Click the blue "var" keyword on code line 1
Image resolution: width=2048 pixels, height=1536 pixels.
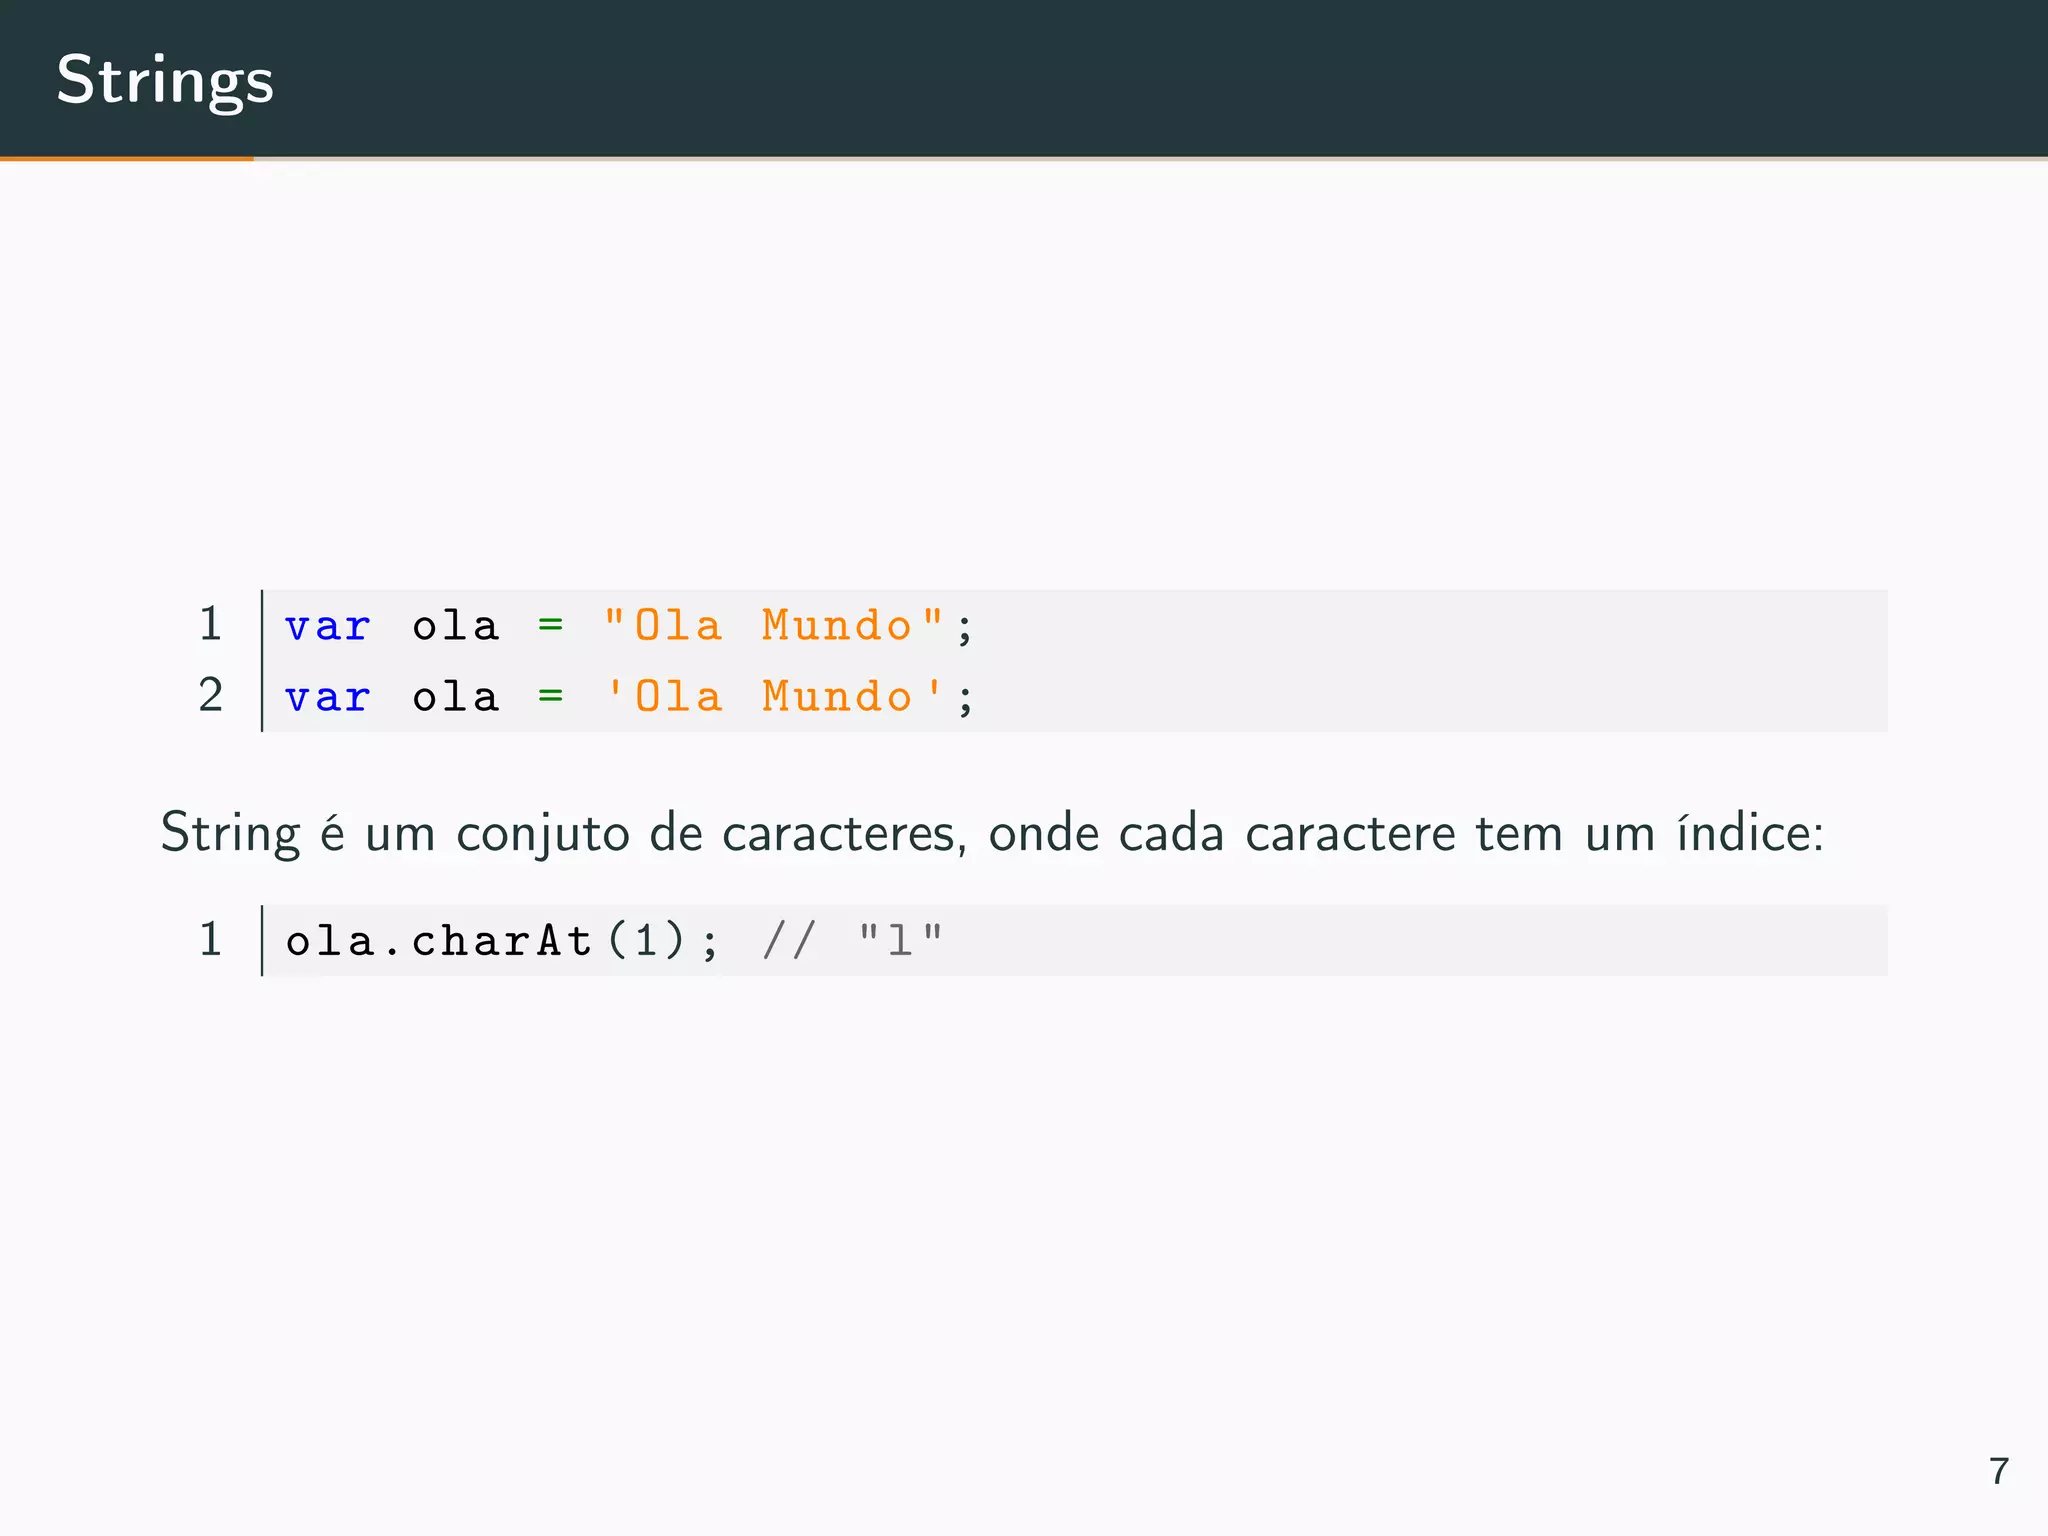click(327, 627)
